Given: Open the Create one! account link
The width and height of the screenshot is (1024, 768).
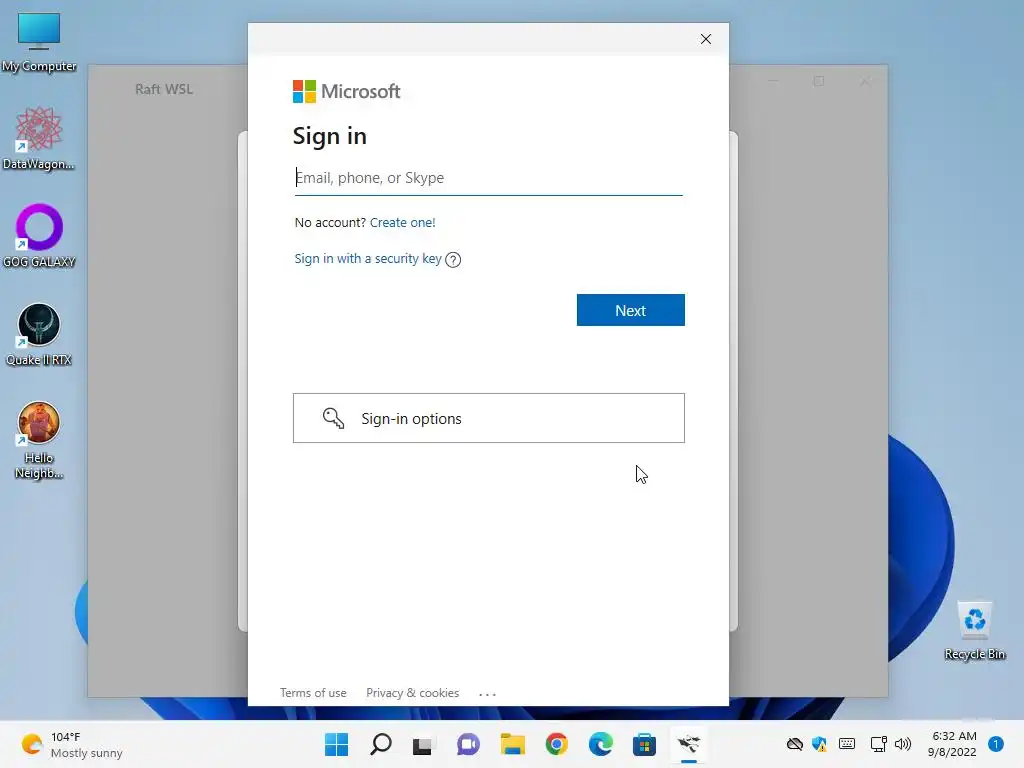Looking at the screenshot, I should tap(402, 222).
